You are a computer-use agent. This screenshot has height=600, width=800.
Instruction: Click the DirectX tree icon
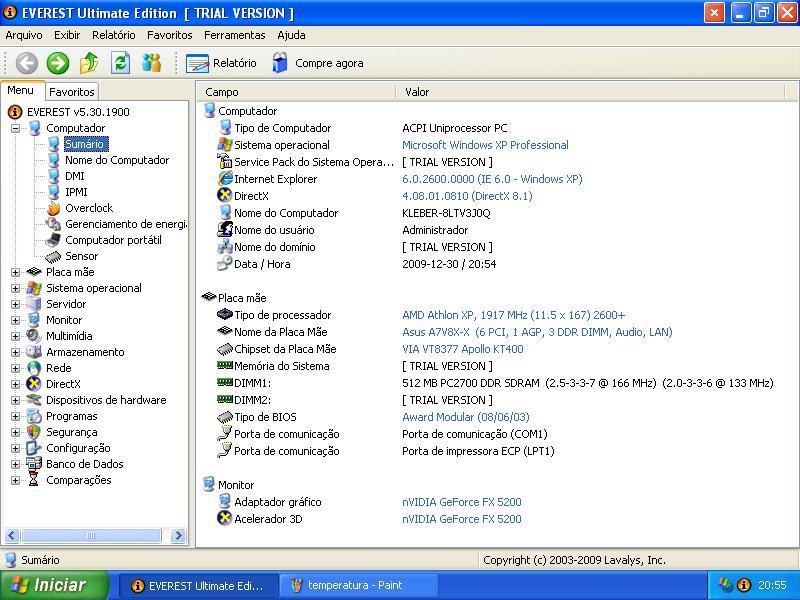tap(34, 384)
